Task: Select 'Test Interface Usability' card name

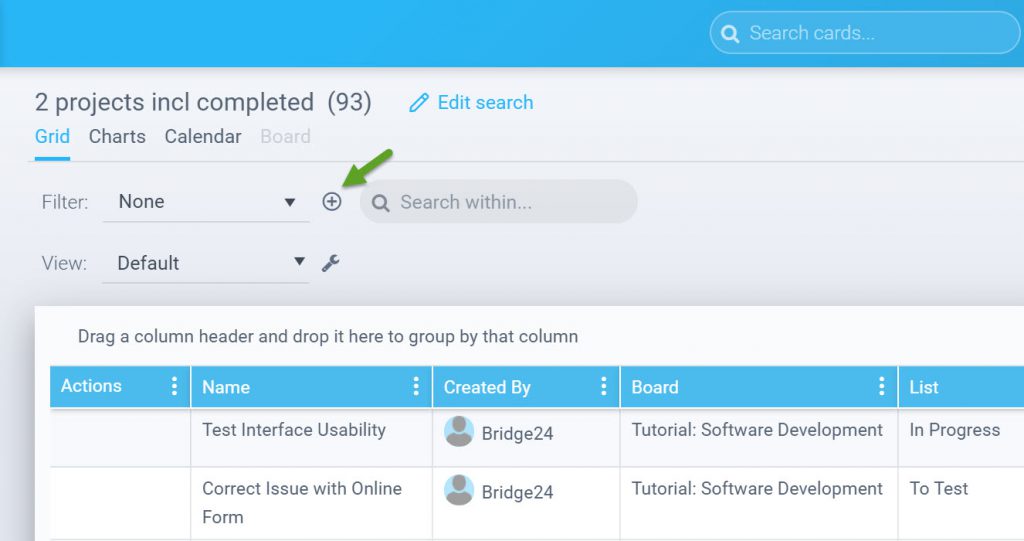Action: pyautogui.click(x=294, y=430)
